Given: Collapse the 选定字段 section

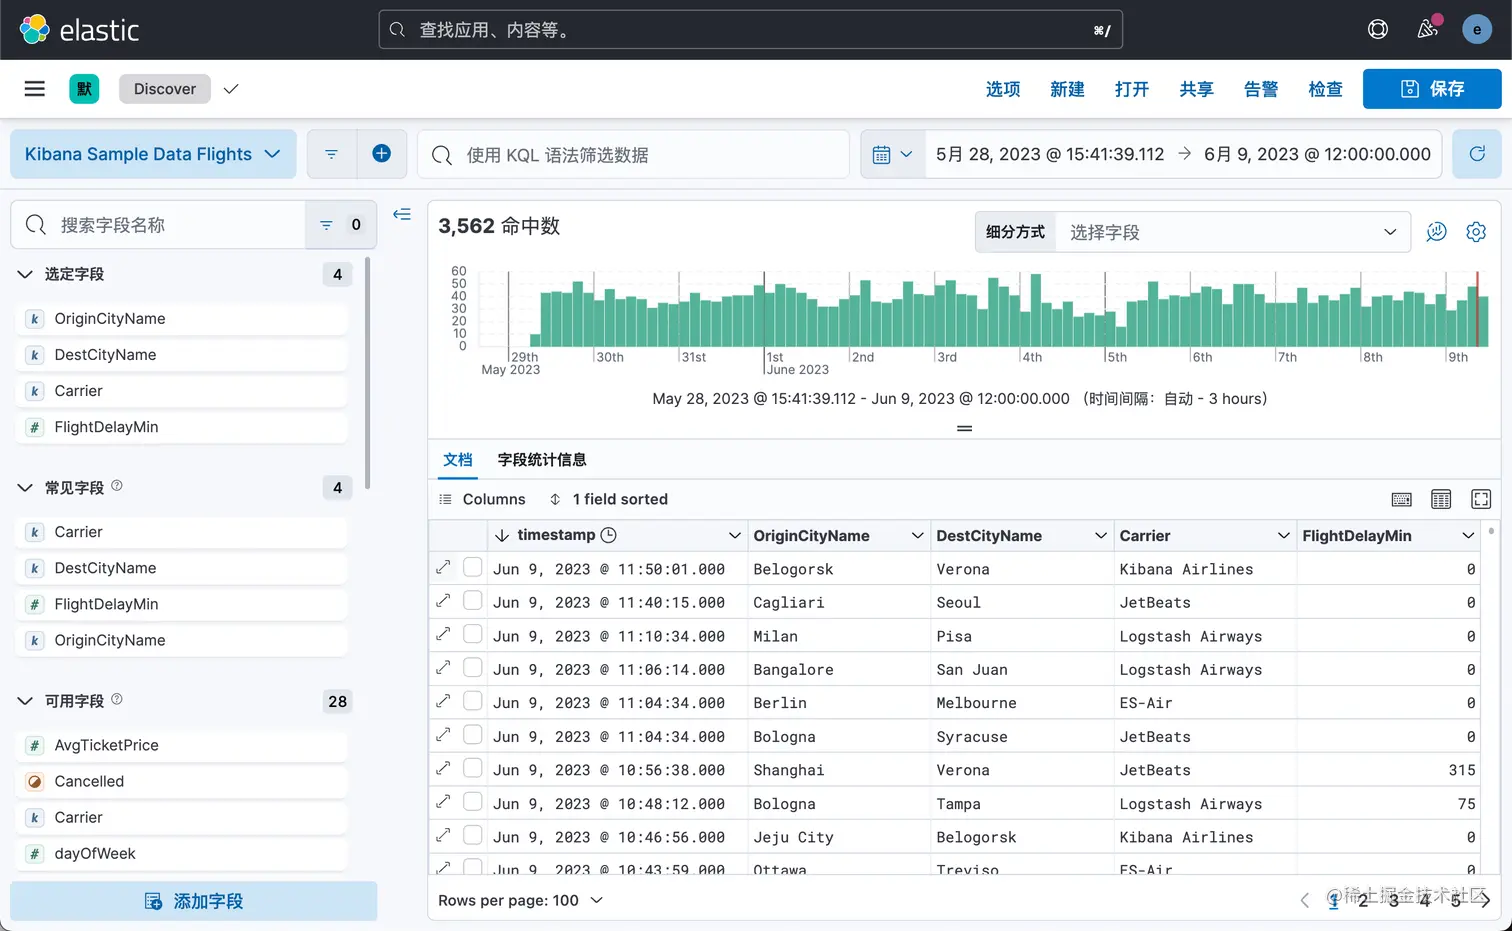Looking at the screenshot, I should tap(25, 274).
